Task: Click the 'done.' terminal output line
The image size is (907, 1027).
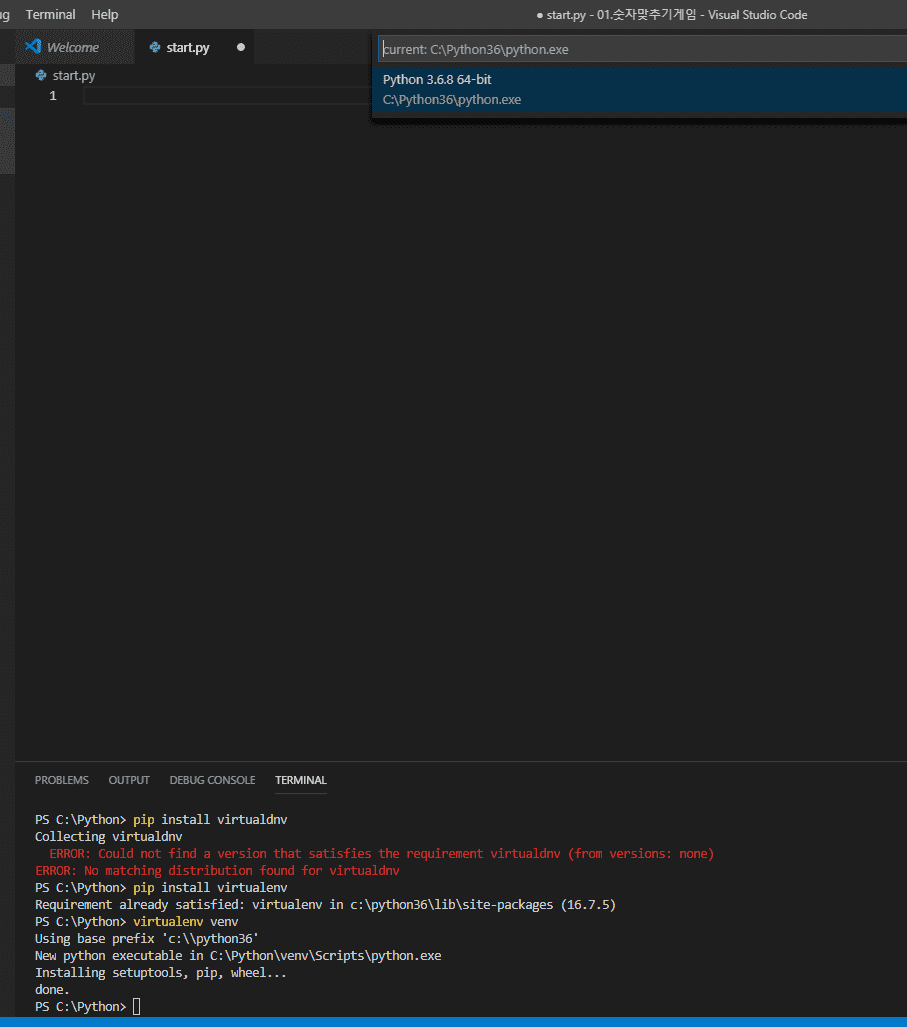Action: pyautogui.click(x=52, y=990)
